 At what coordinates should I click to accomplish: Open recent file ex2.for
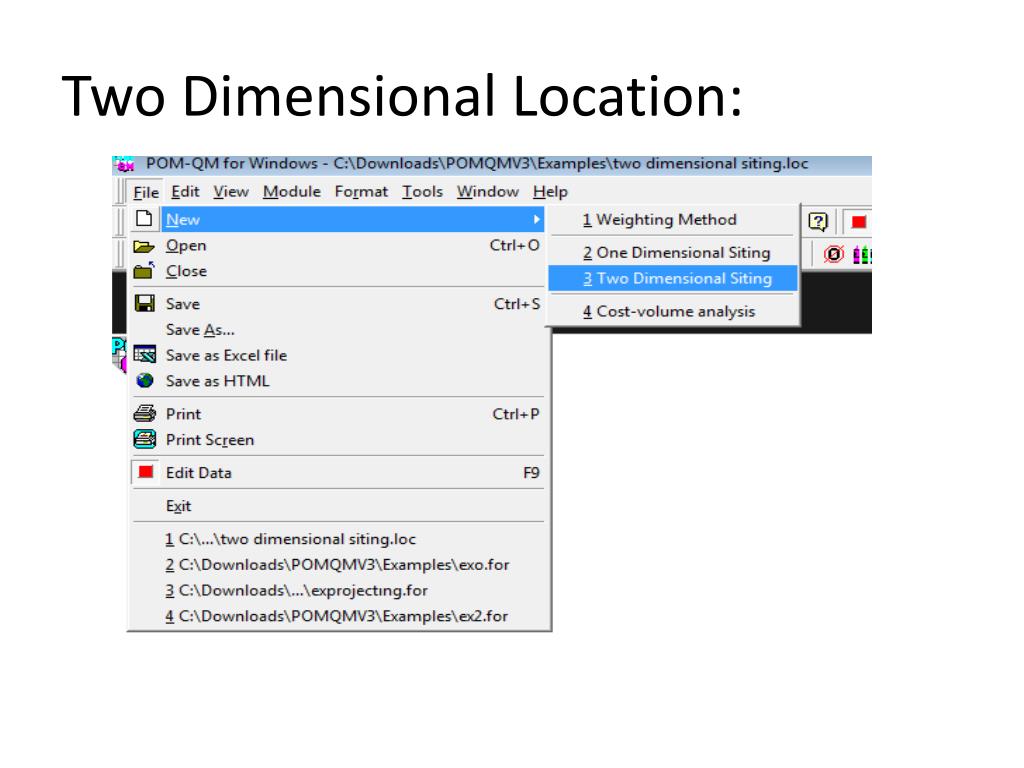coord(338,616)
